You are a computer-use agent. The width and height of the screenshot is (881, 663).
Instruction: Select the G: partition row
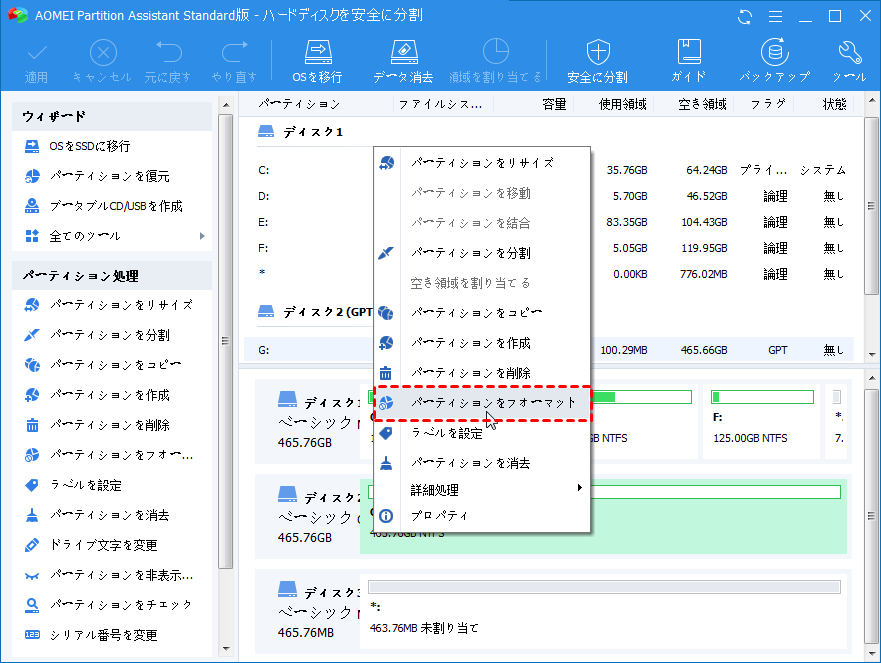[549, 350]
